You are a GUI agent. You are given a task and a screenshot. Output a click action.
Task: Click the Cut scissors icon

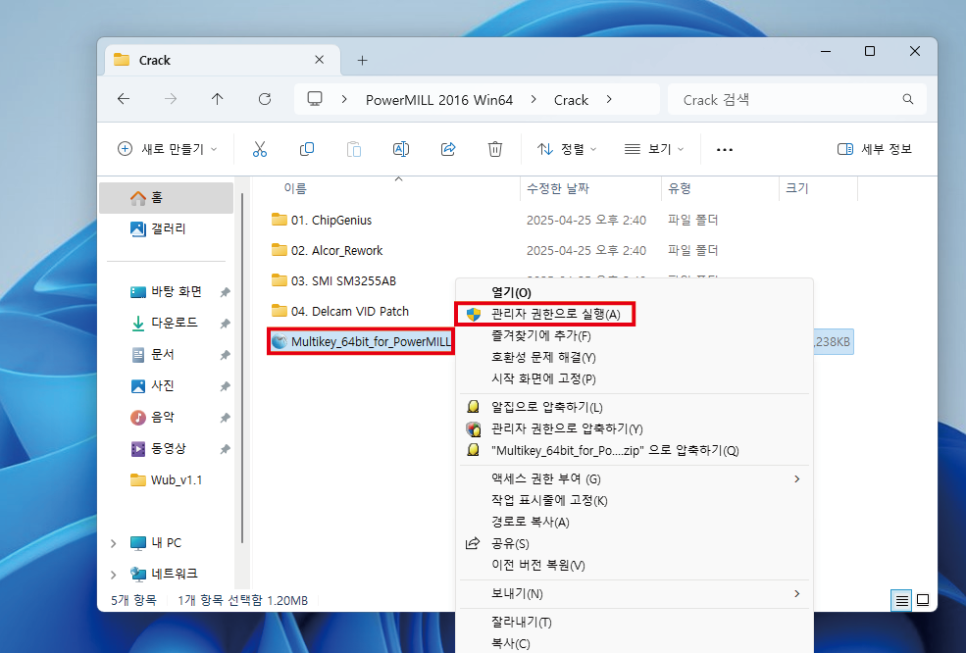(259, 149)
